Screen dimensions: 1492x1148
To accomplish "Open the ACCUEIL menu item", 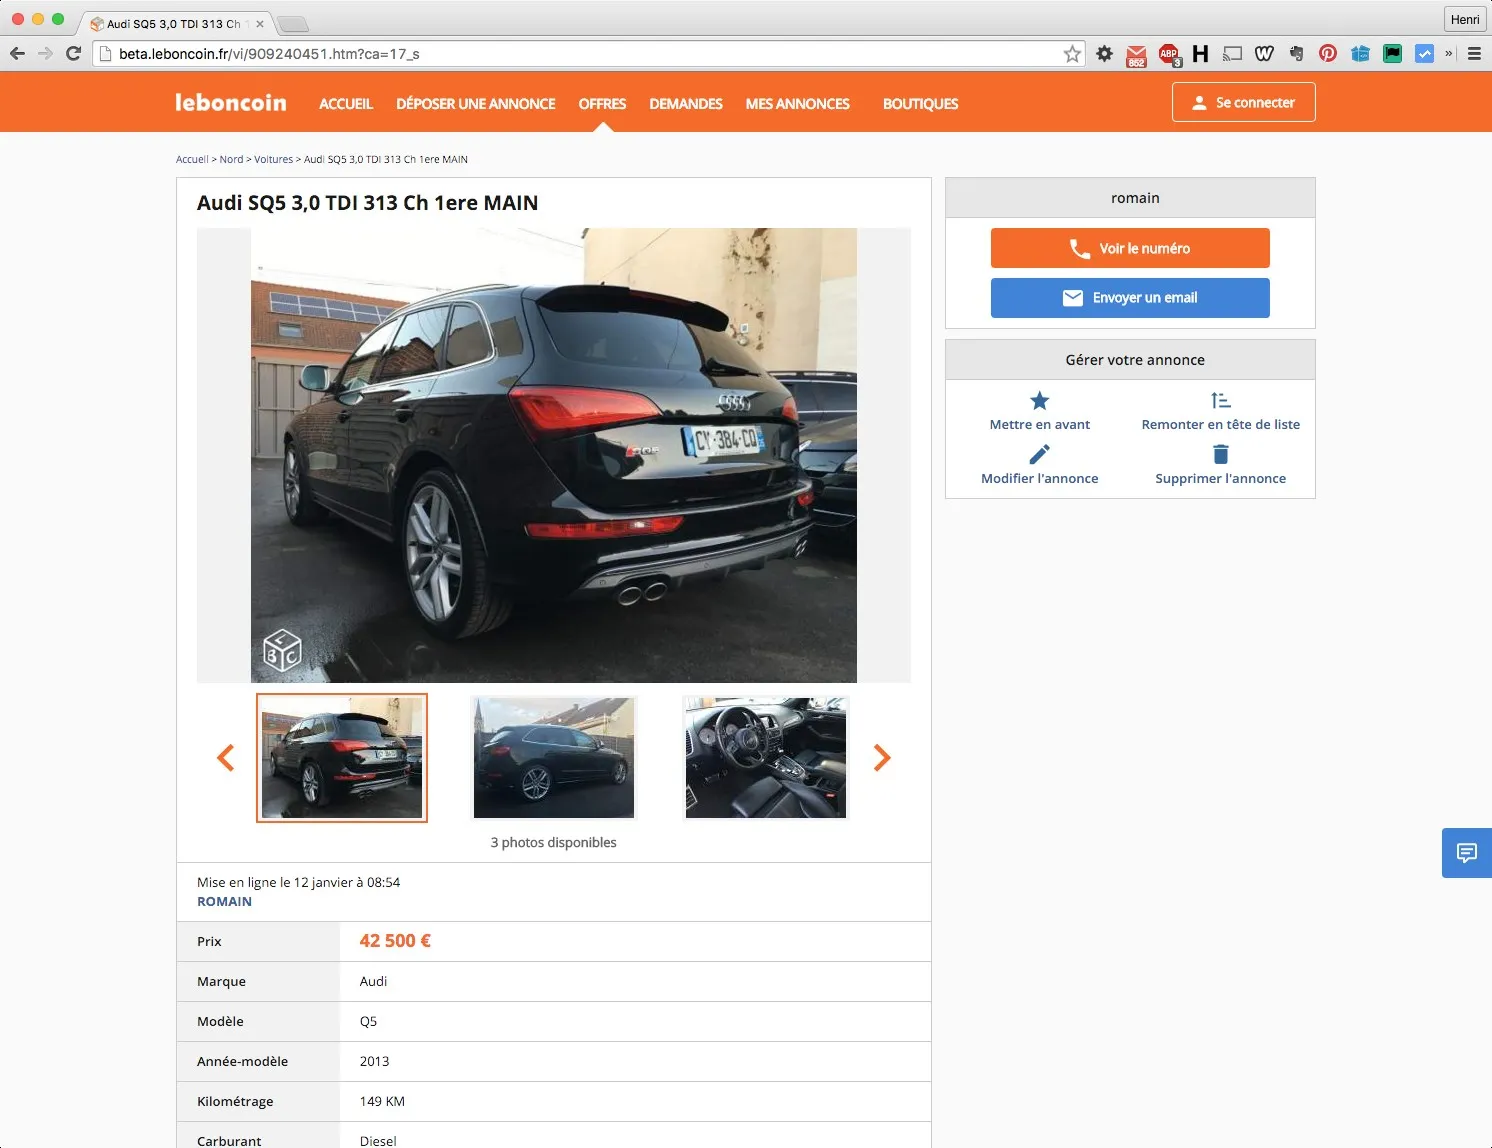I will pos(346,104).
